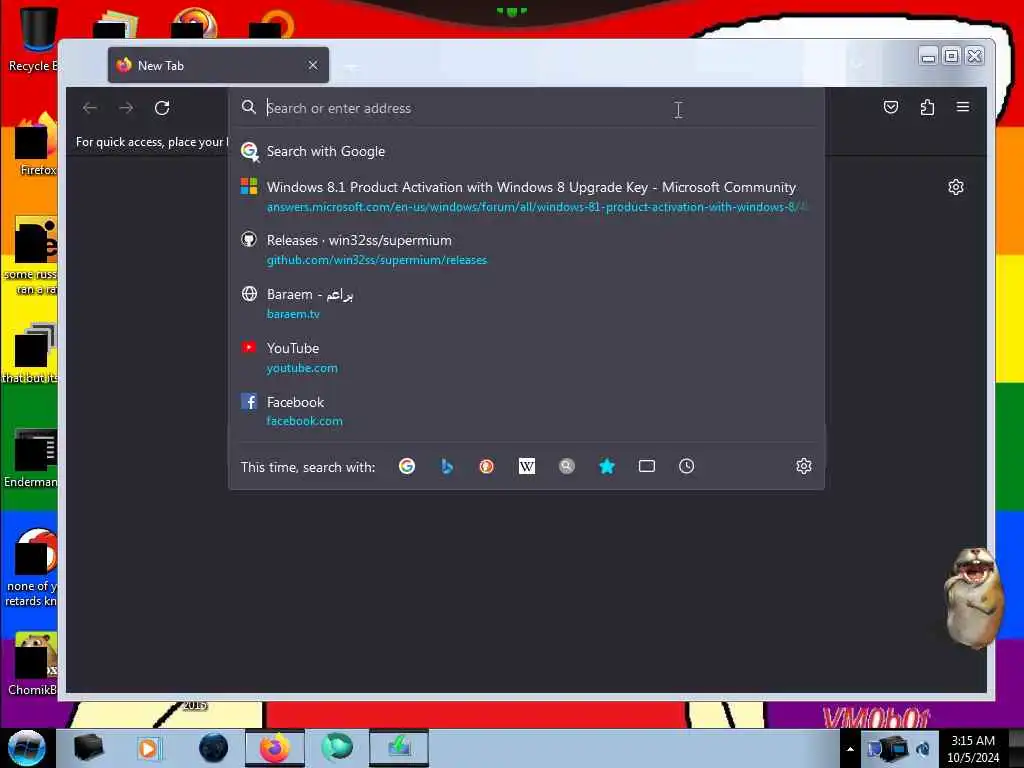This screenshot has width=1024, height=768.
Task: Open the YouTube suggestion
Action: click(526, 357)
